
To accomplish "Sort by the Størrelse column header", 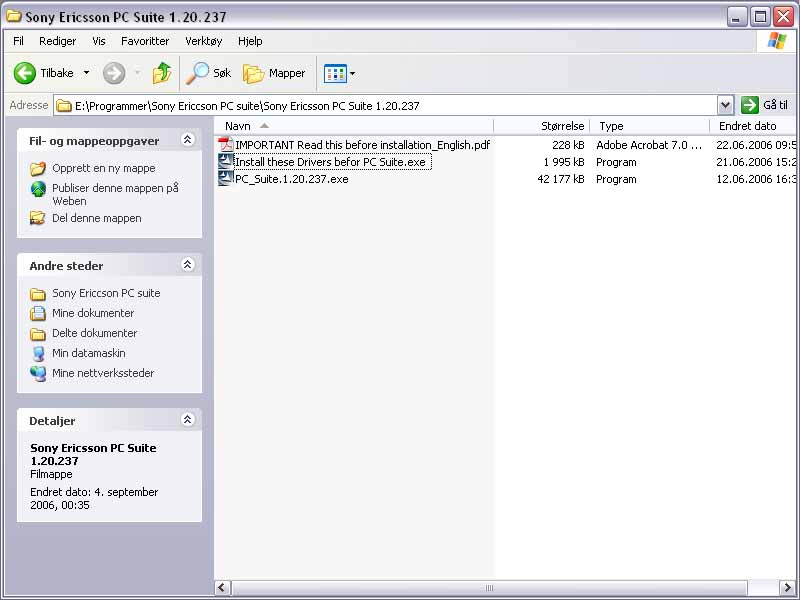I will [542, 126].
